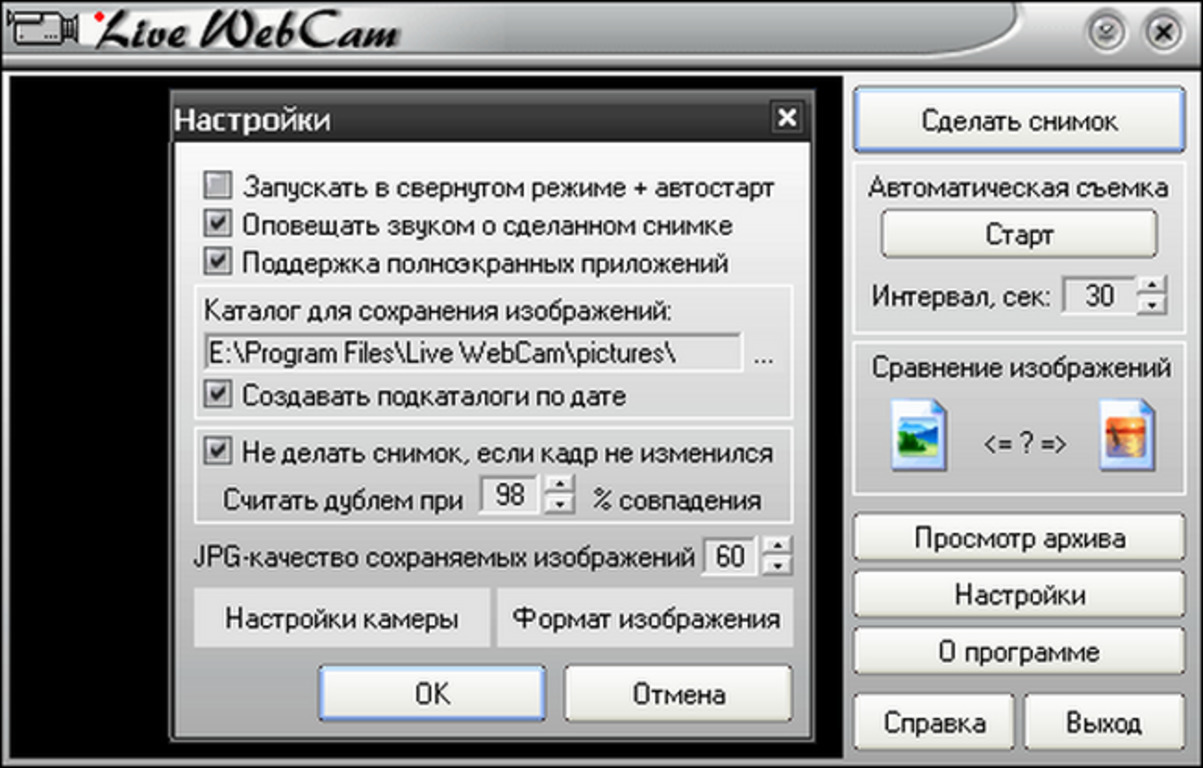Open Настройки камеры
Viewport: 1203px width, 768px height.
pos(342,618)
